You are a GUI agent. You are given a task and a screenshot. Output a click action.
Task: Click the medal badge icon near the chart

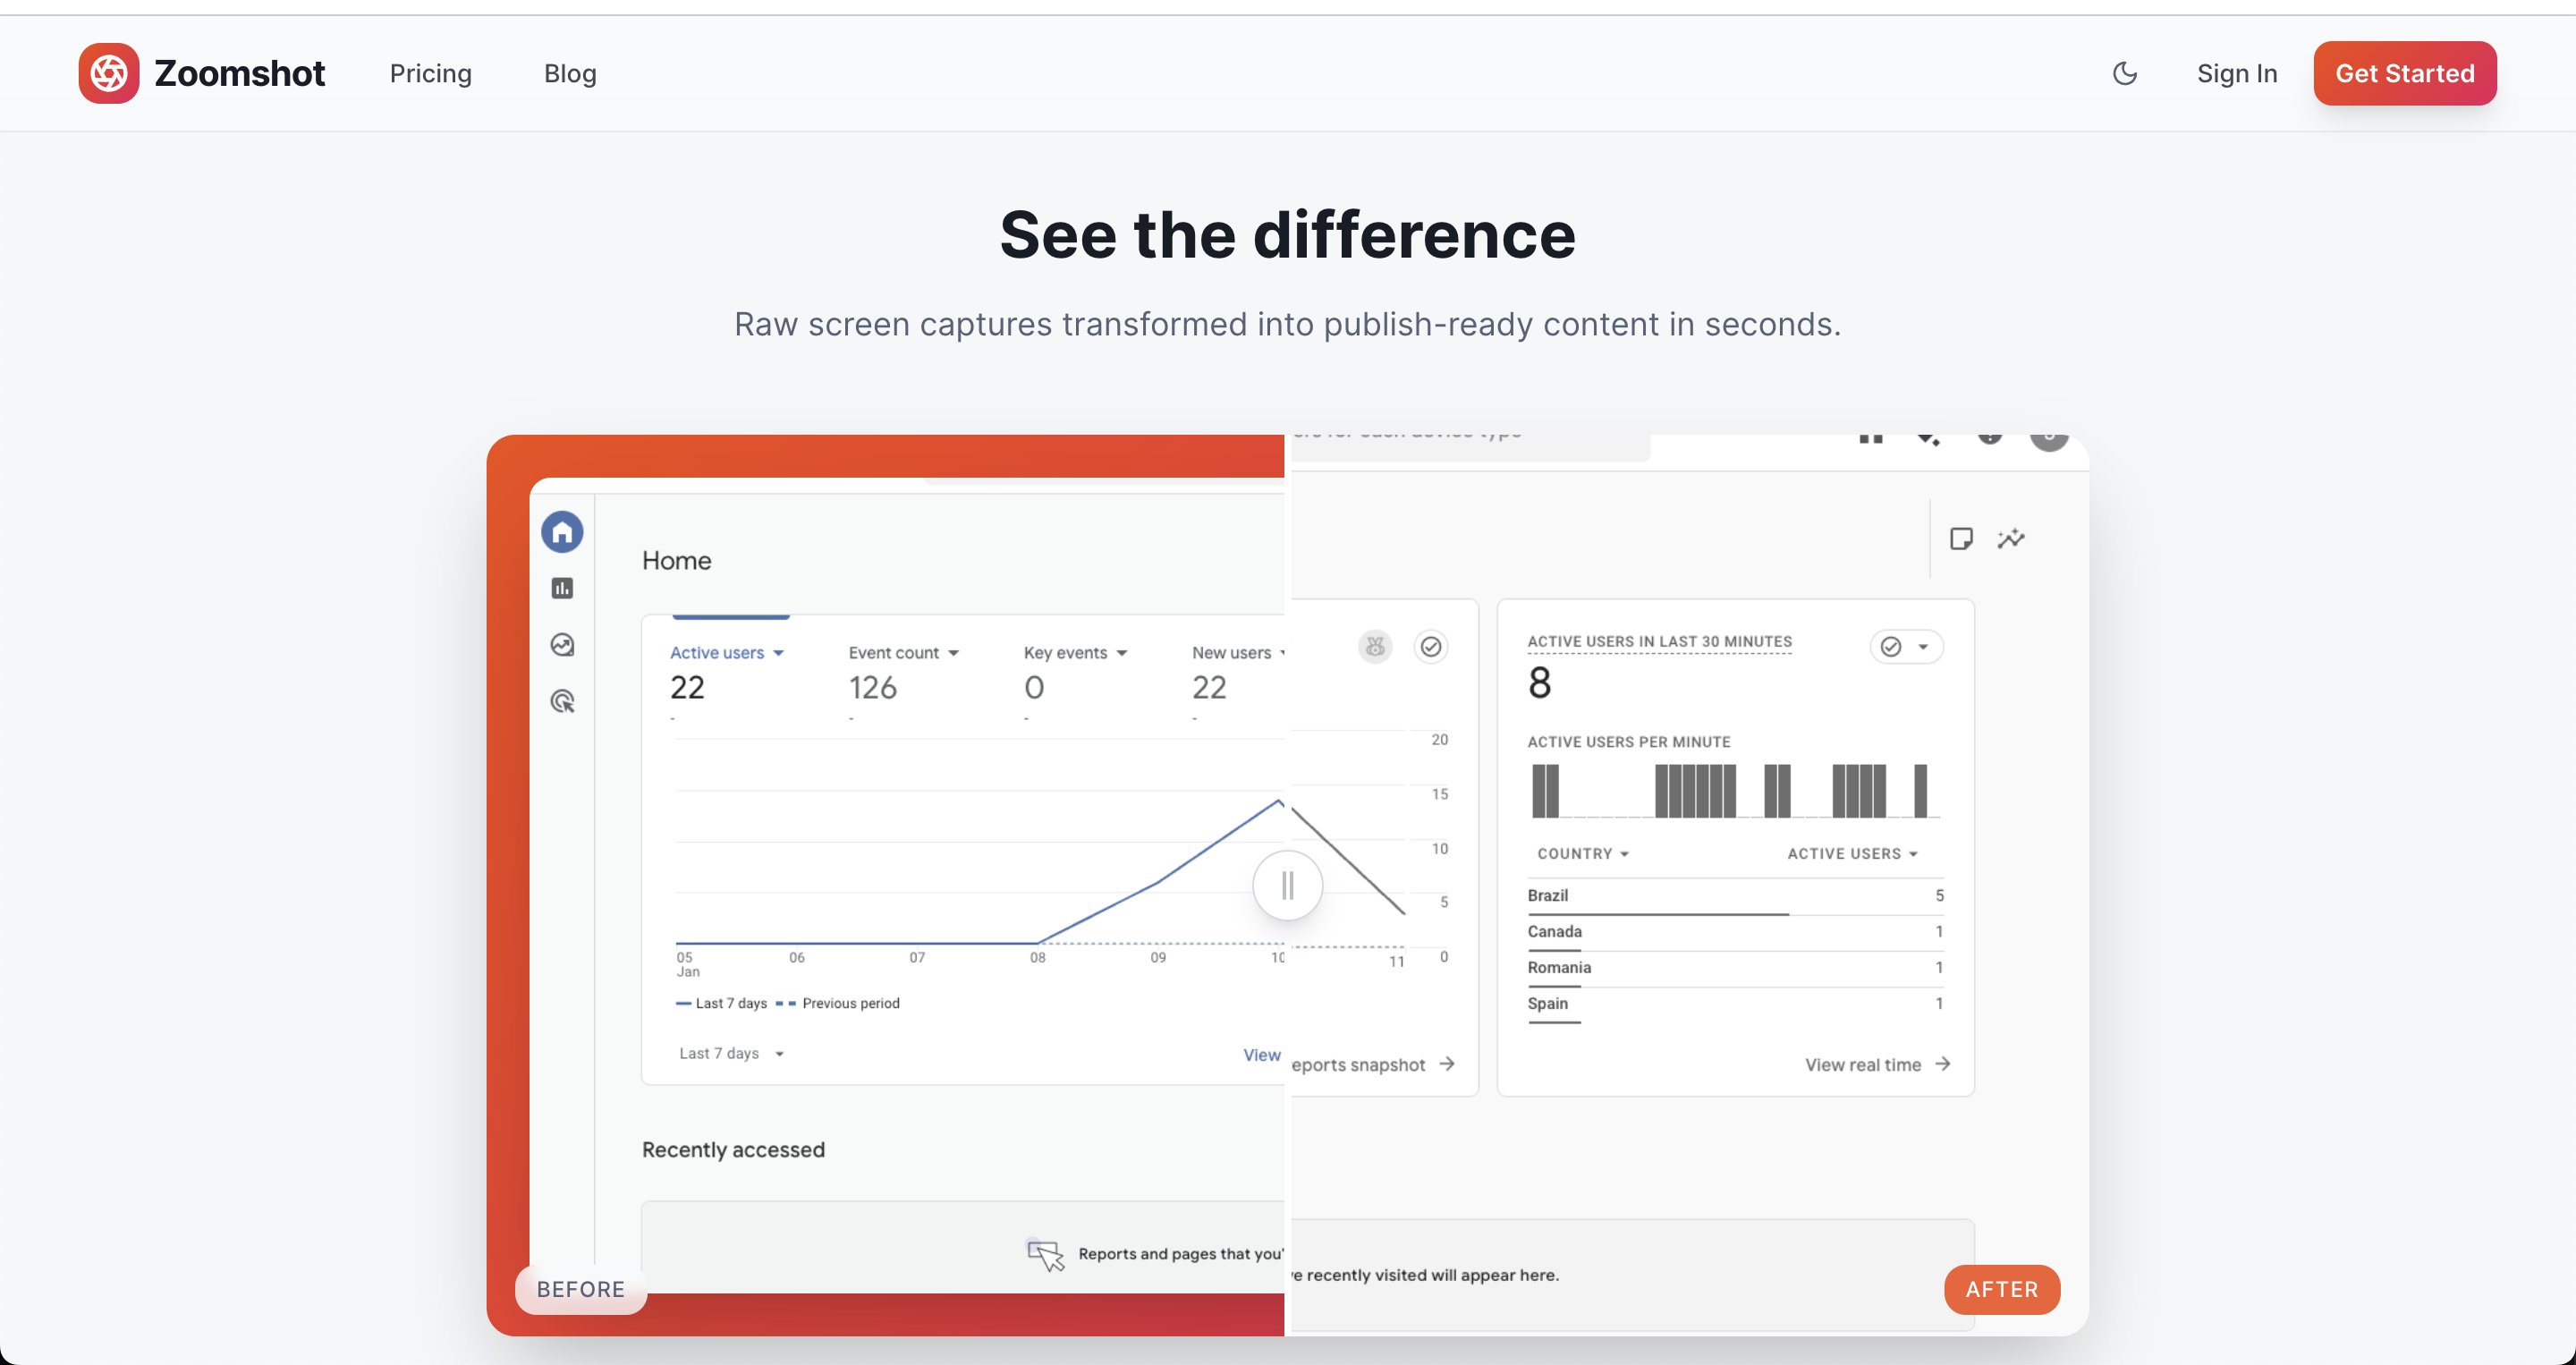(x=1374, y=646)
